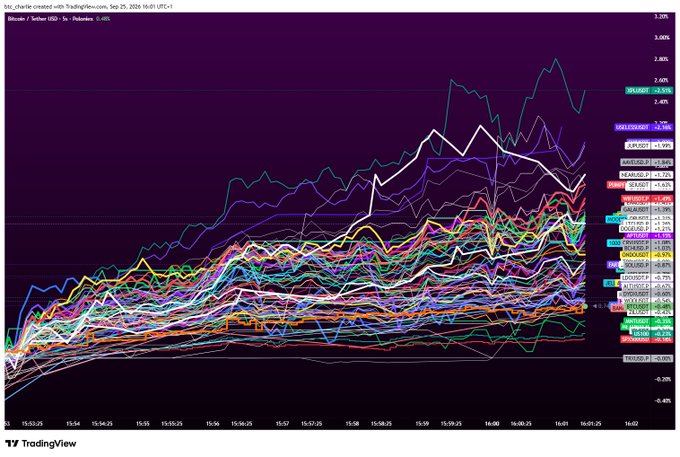Click the -0.20% price axis value
The height and width of the screenshot is (457, 680).
[x=663, y=379]
